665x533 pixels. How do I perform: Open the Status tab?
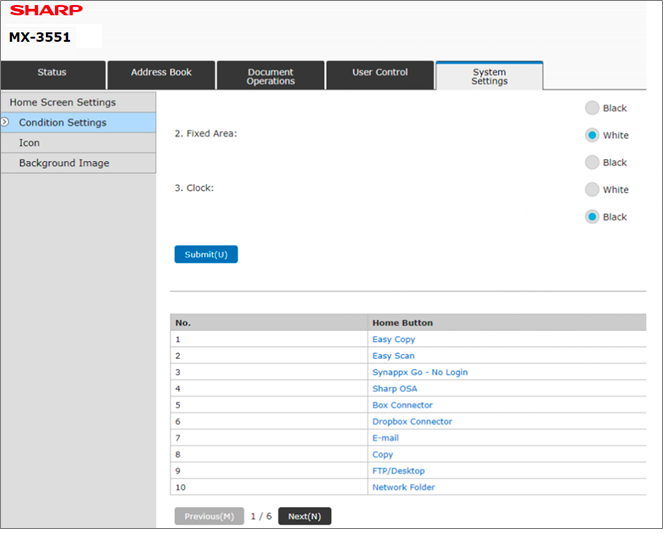pyautogui.click(x=53, y=75)
